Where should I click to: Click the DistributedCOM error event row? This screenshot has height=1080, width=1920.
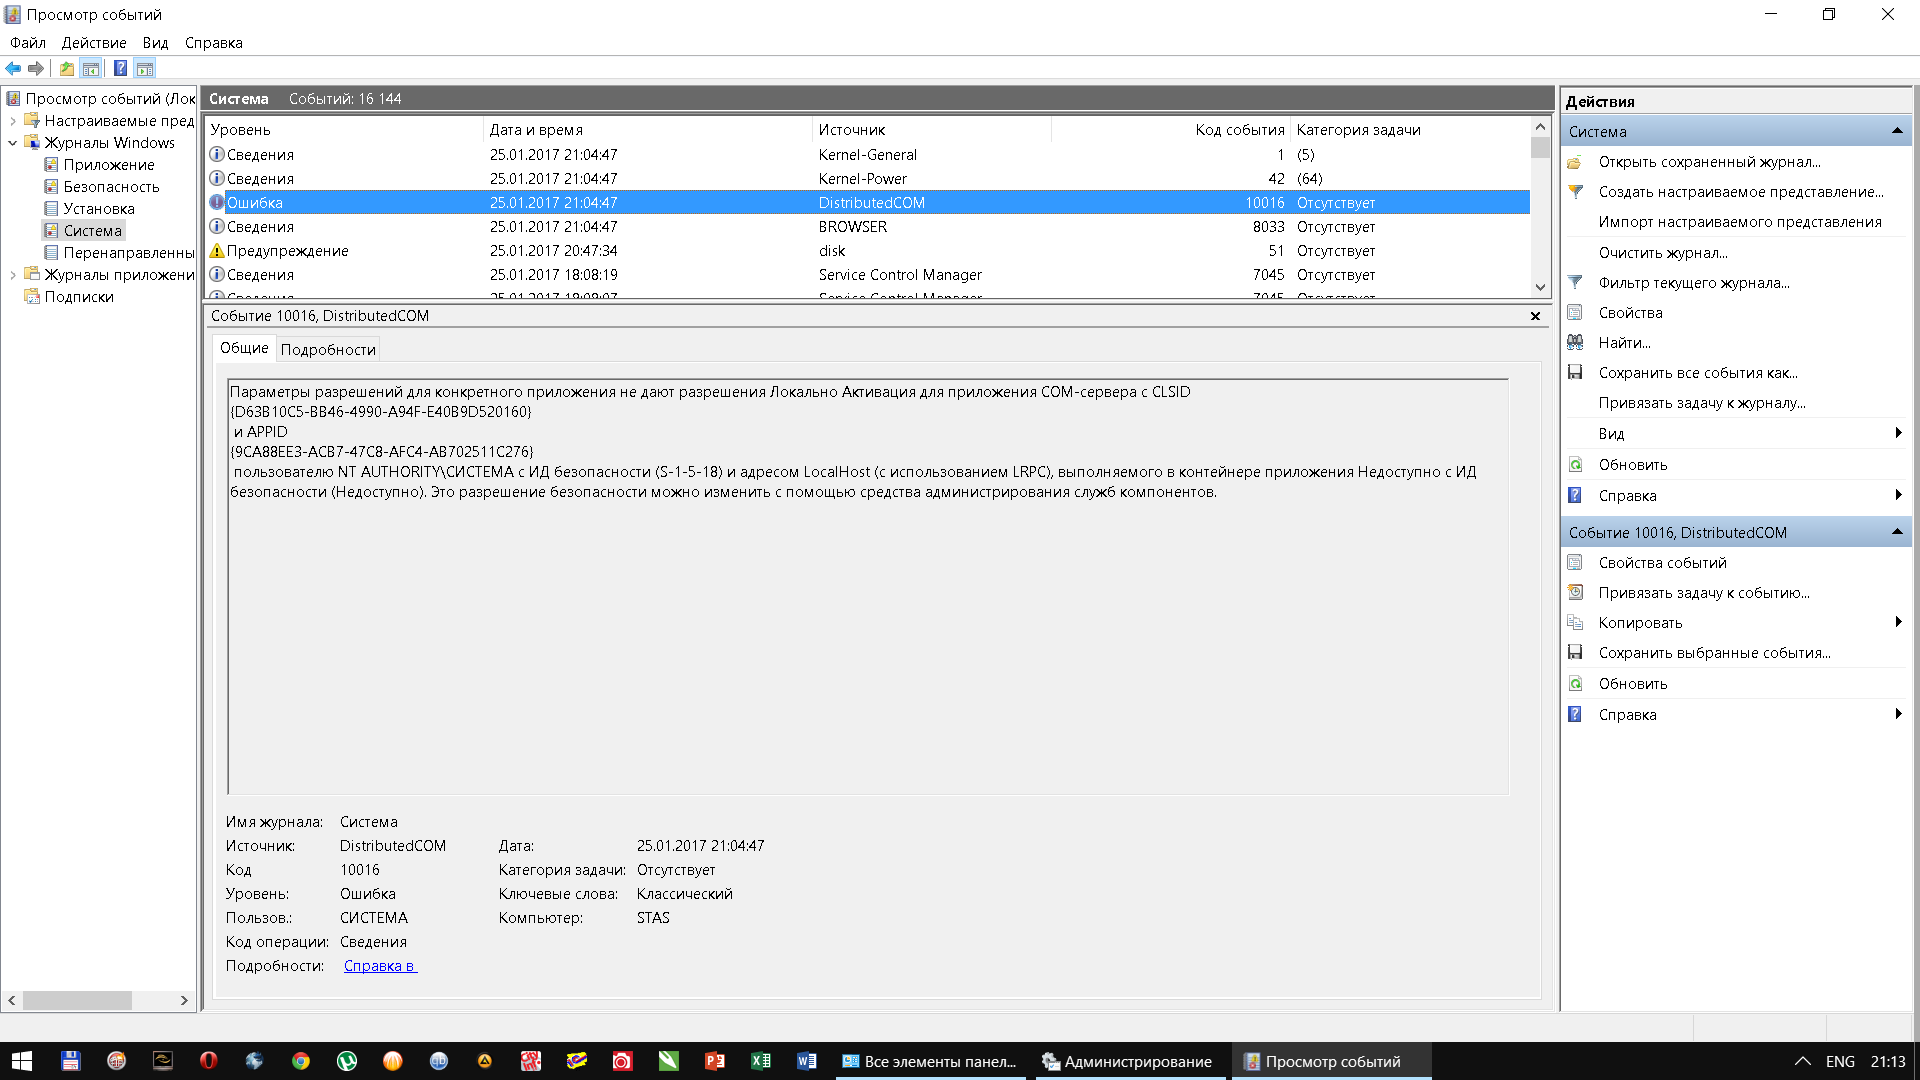click(x=870, y=203)
